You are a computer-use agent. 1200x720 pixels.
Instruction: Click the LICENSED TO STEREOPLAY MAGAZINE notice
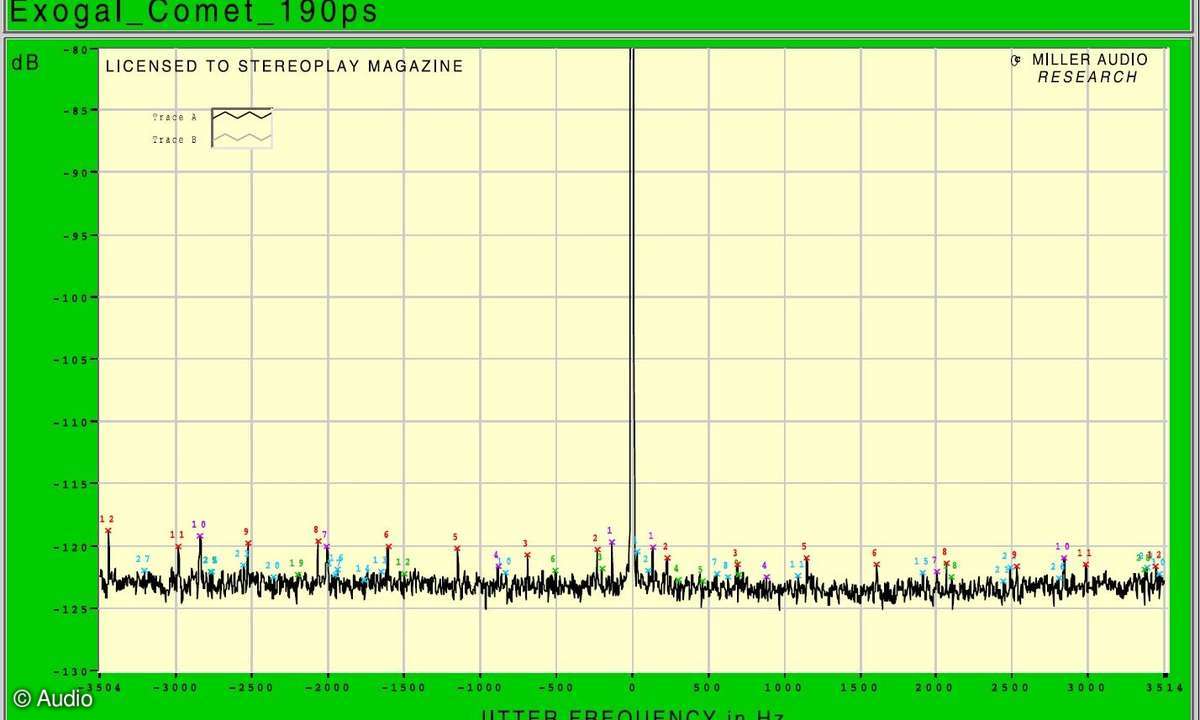tap(284, 67)
